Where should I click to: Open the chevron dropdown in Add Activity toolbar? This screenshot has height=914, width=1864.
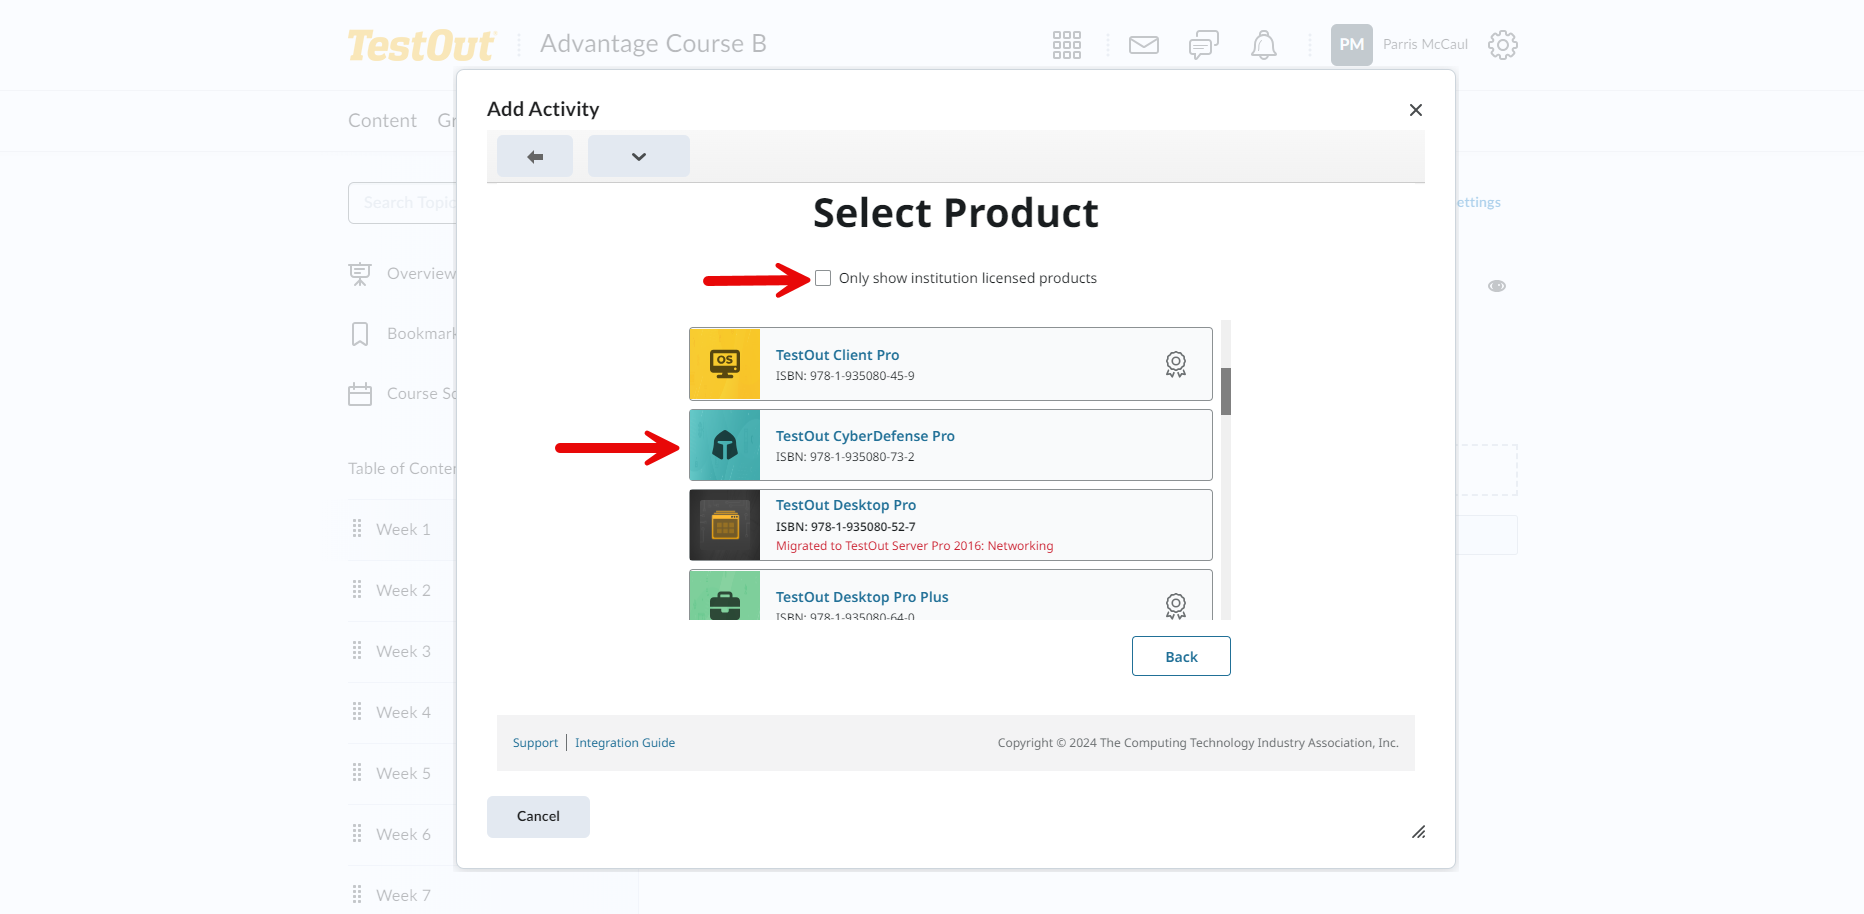(639, 156)
